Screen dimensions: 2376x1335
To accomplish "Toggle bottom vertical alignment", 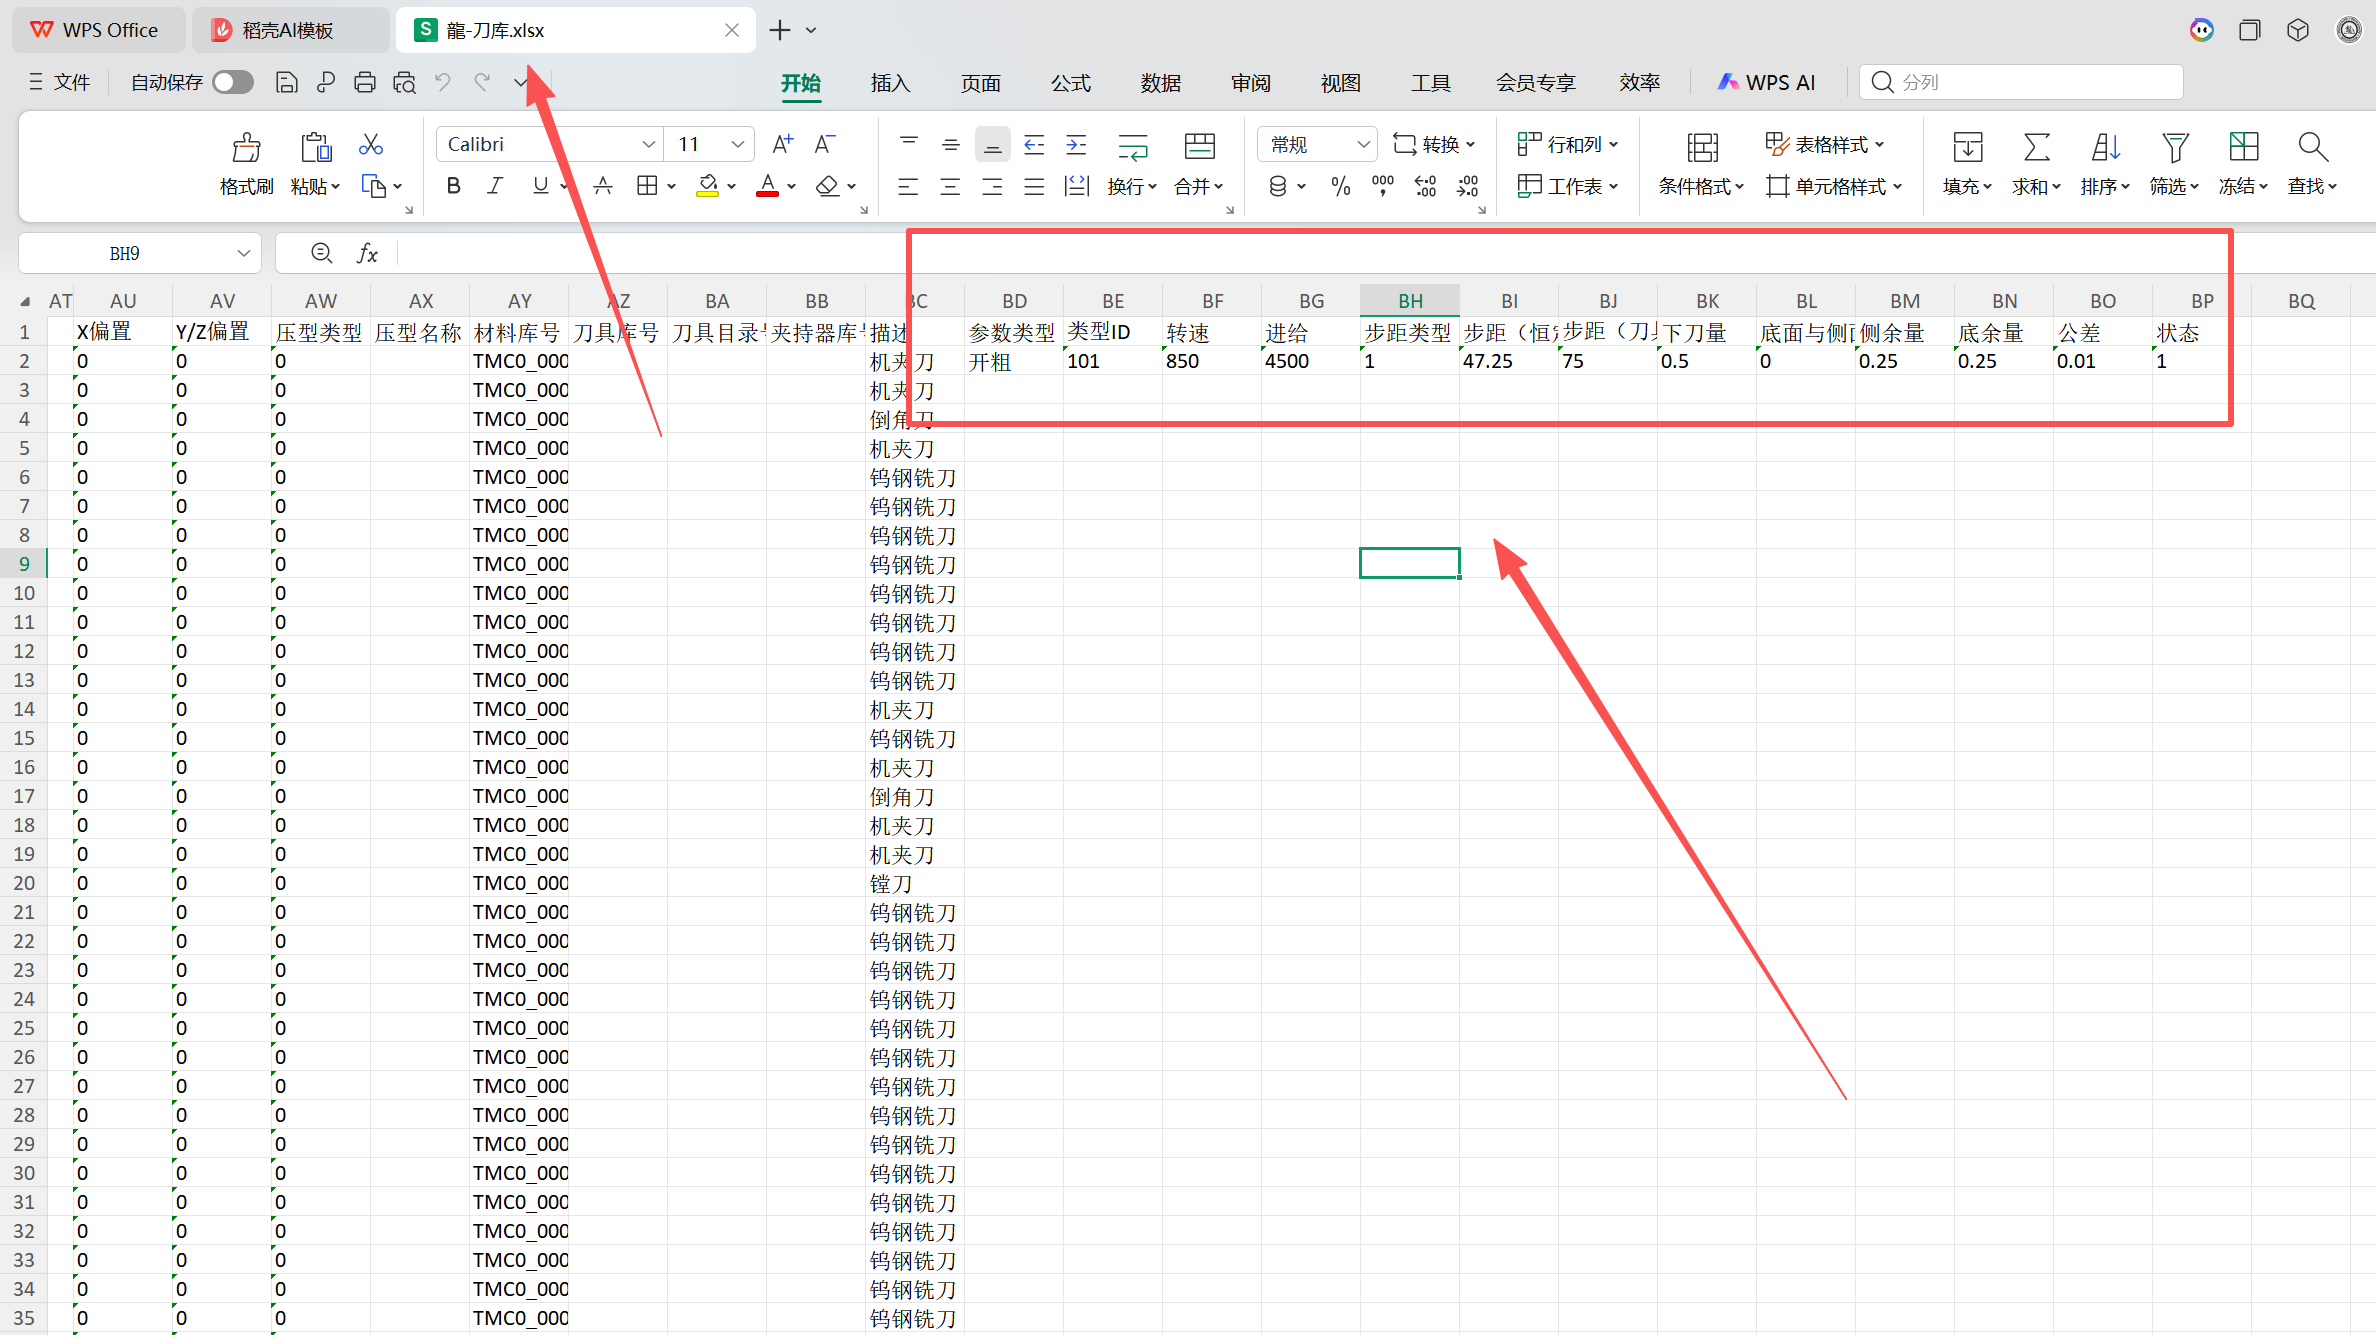I will pyautogui.click(x=992, y=144).
